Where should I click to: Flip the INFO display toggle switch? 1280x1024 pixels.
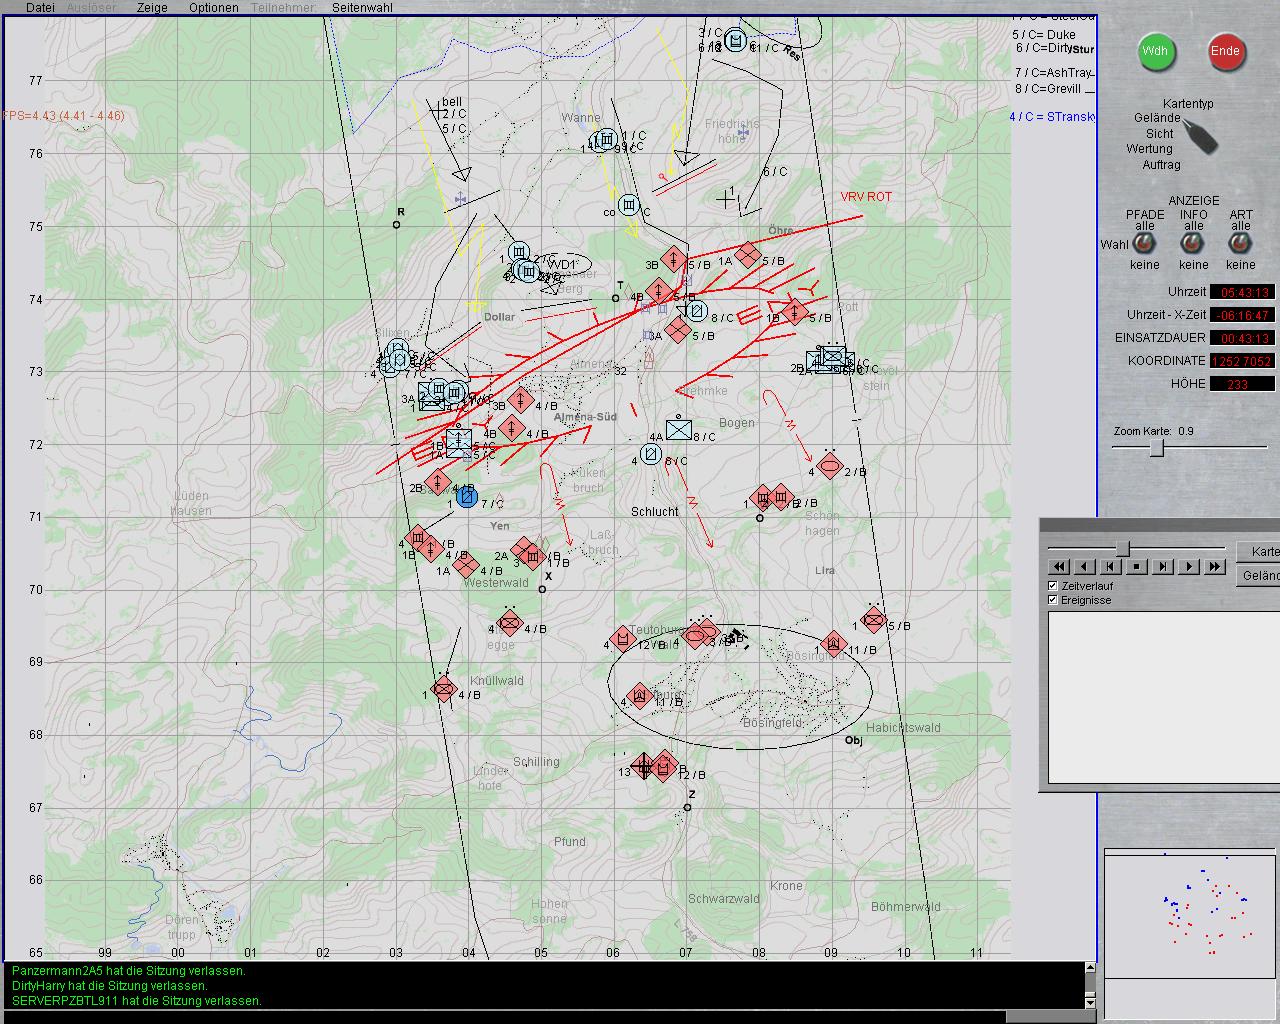[1193, 244]
